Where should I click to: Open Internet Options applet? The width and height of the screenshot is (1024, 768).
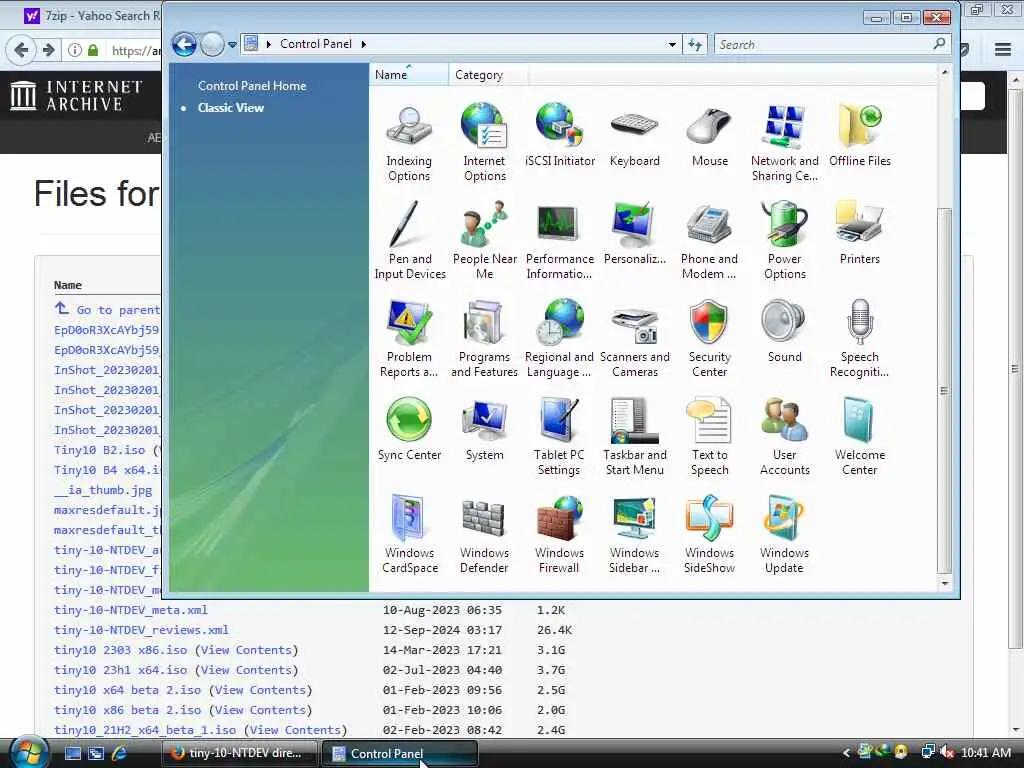[484, 142]
